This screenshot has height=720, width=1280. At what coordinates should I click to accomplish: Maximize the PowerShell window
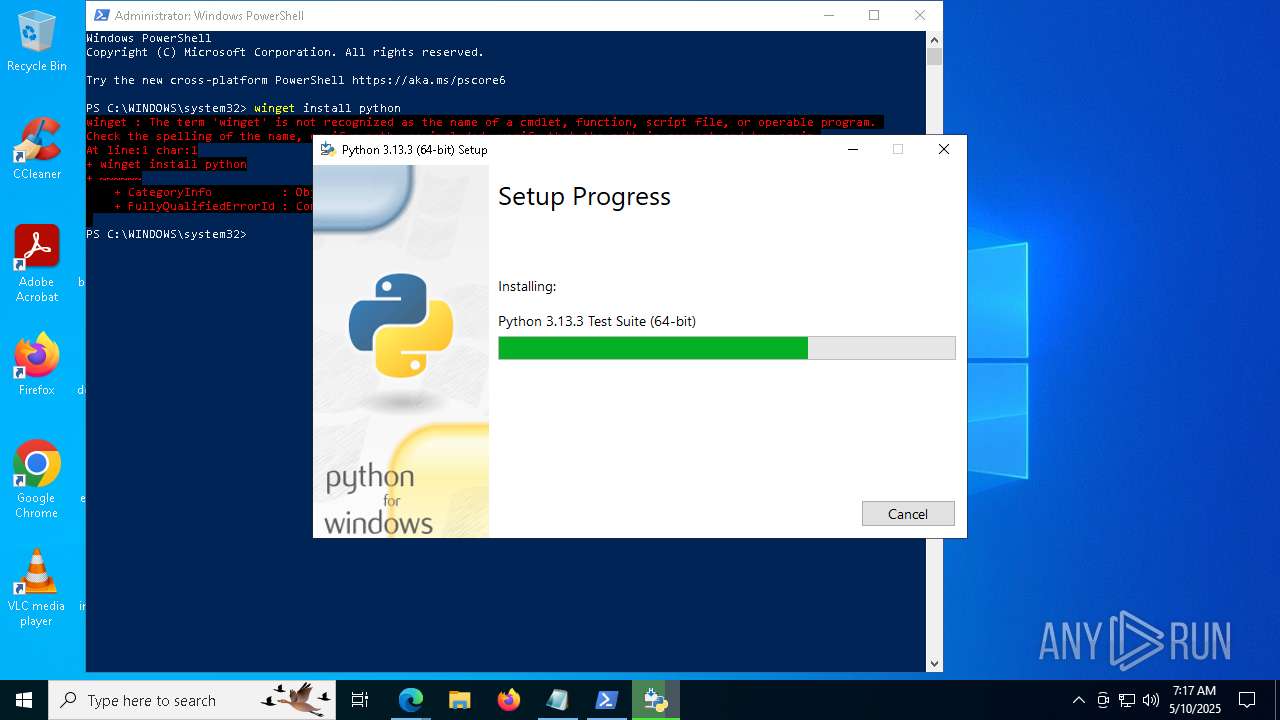[874, 15]
